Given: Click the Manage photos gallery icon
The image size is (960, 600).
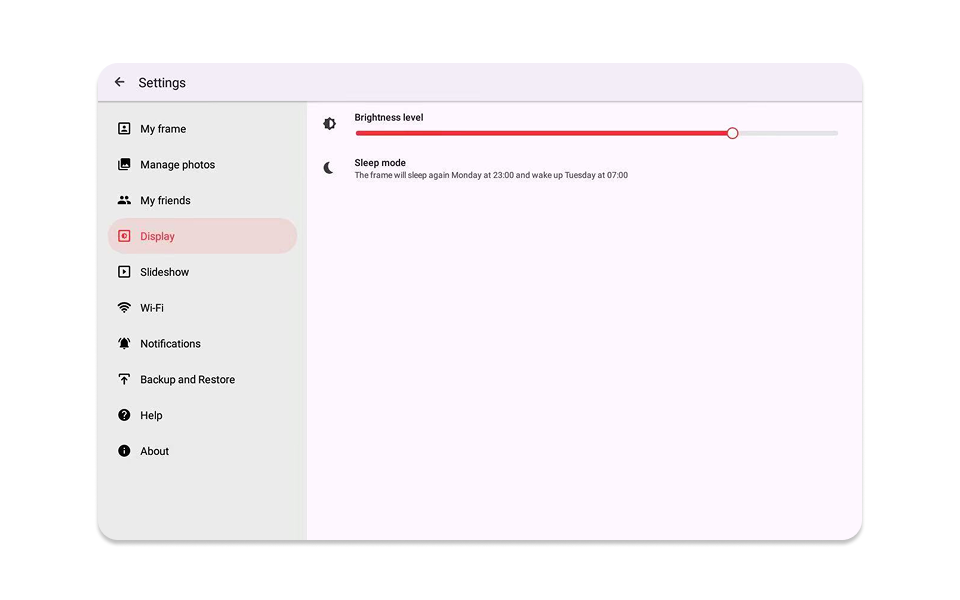Looking at the screenshot, I should pos(124,165).
